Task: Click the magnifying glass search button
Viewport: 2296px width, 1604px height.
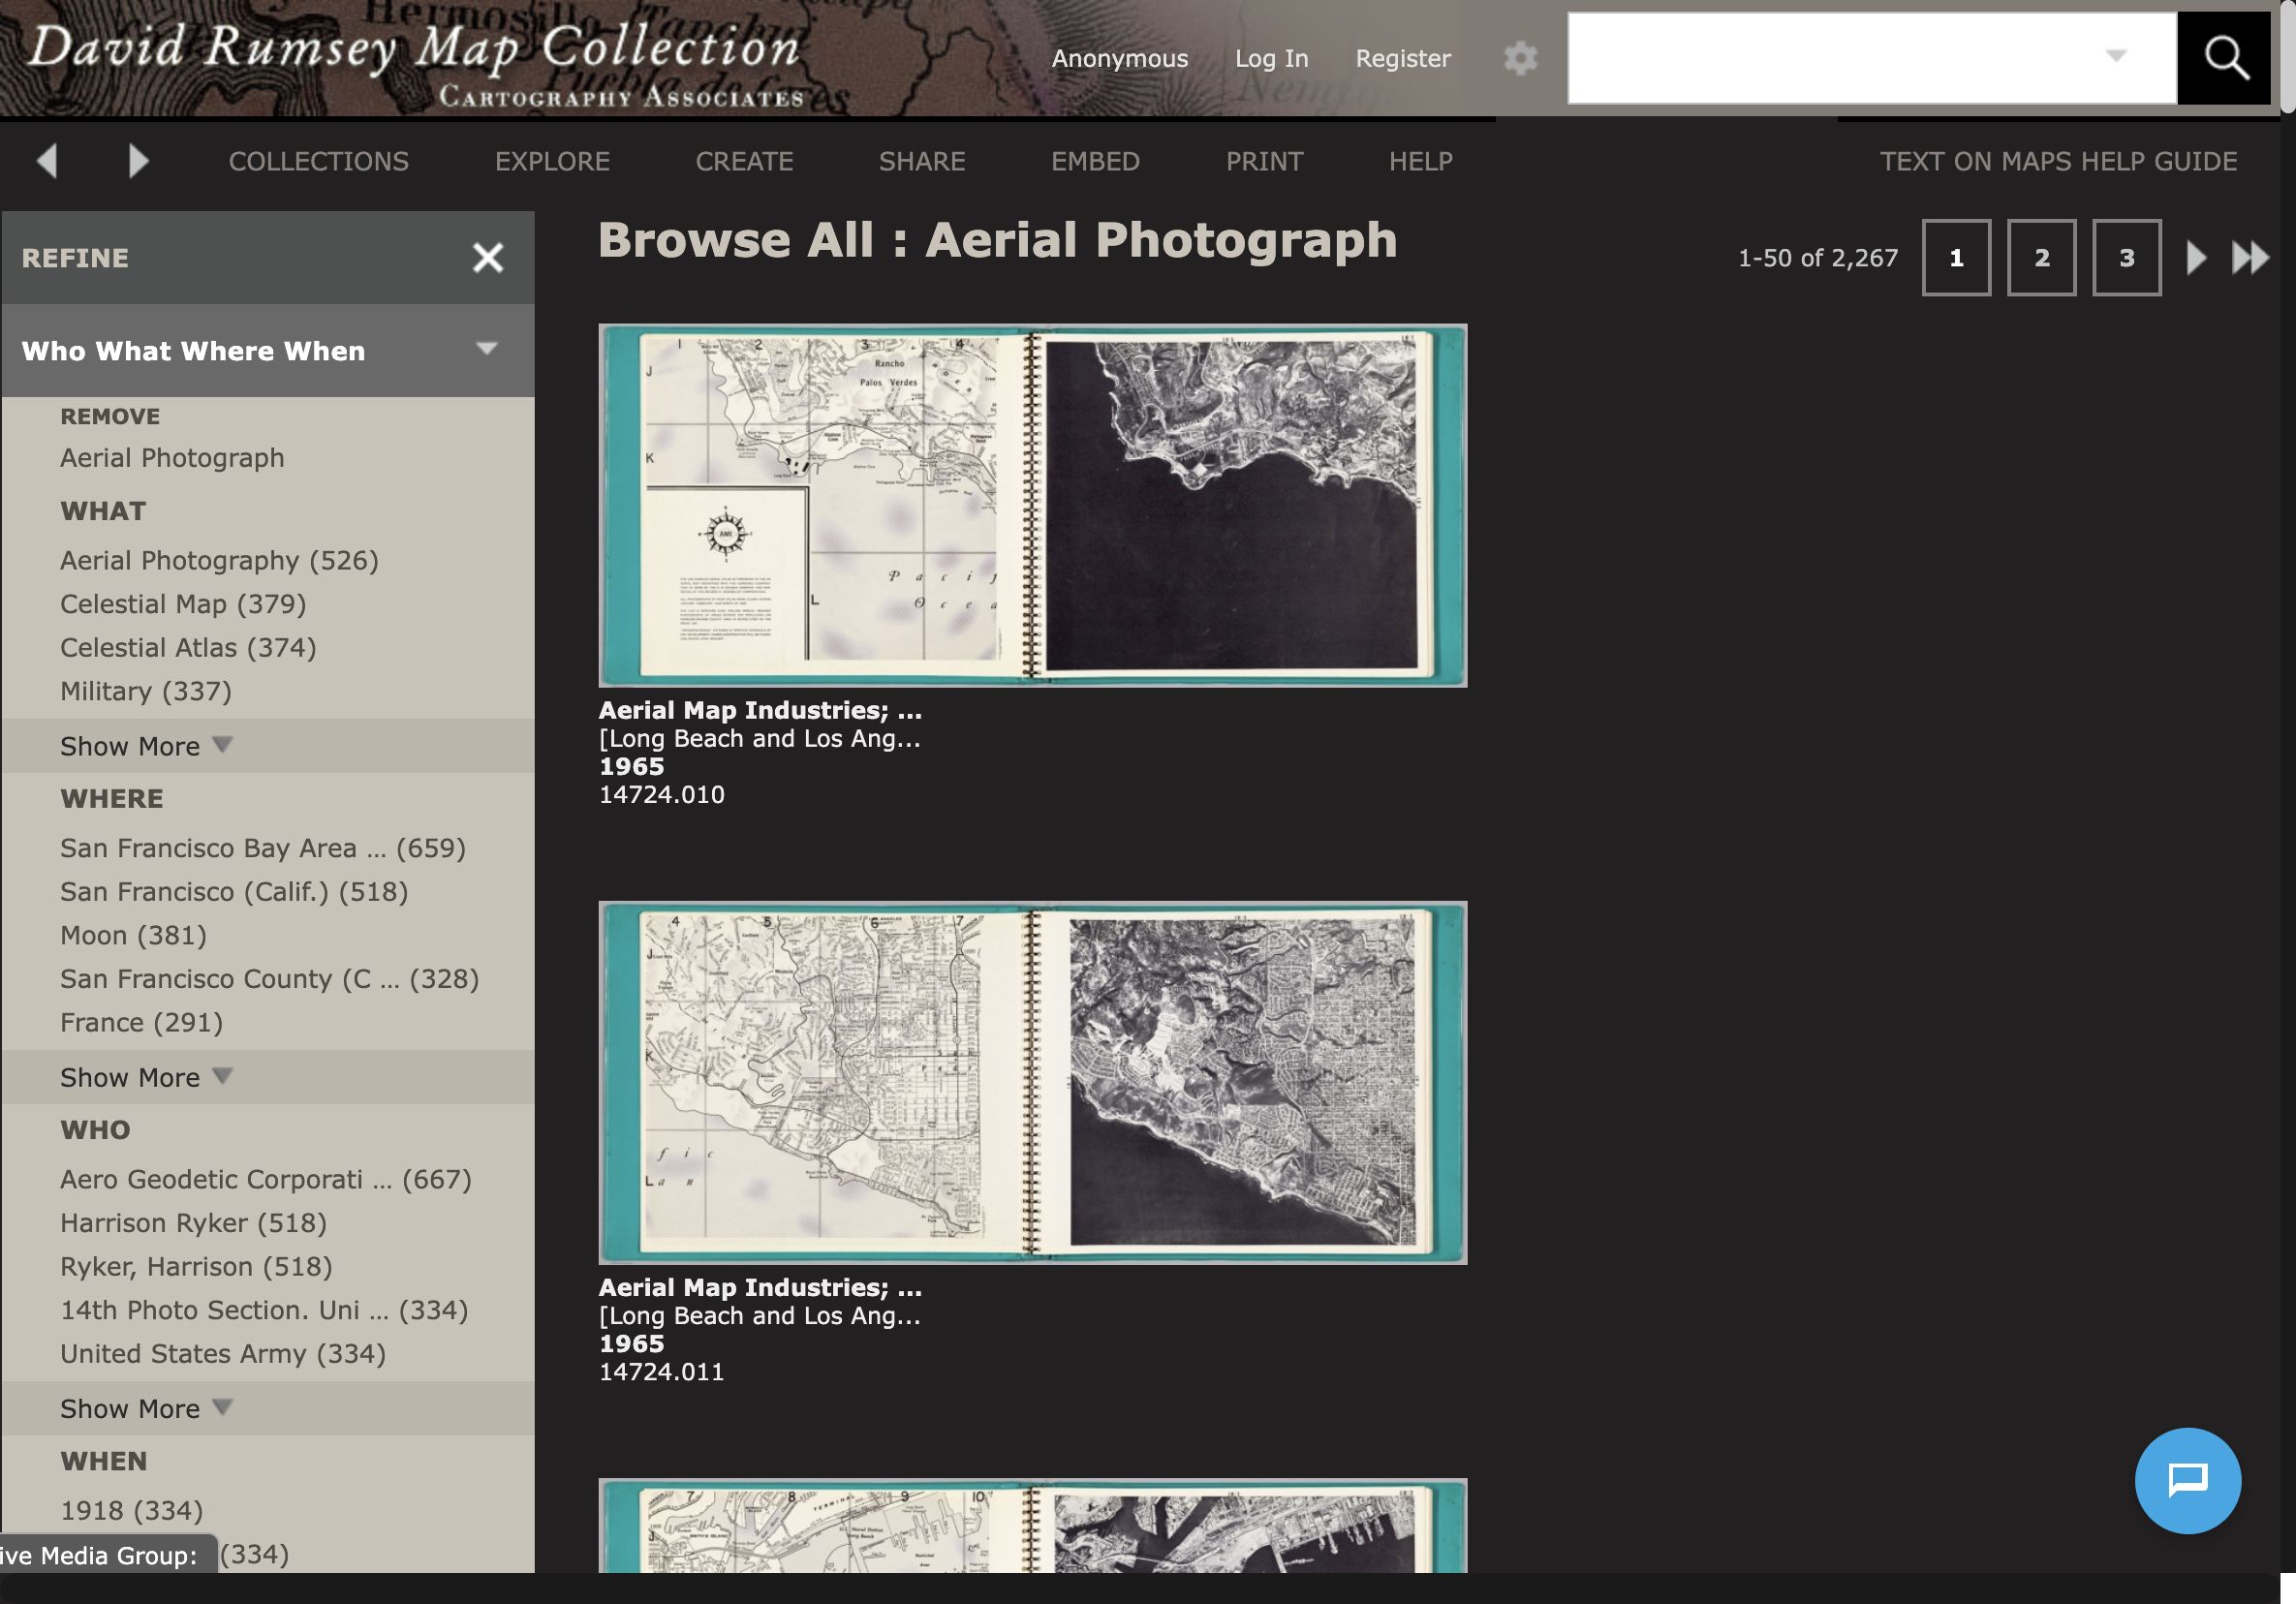Action: point(2225,58)
